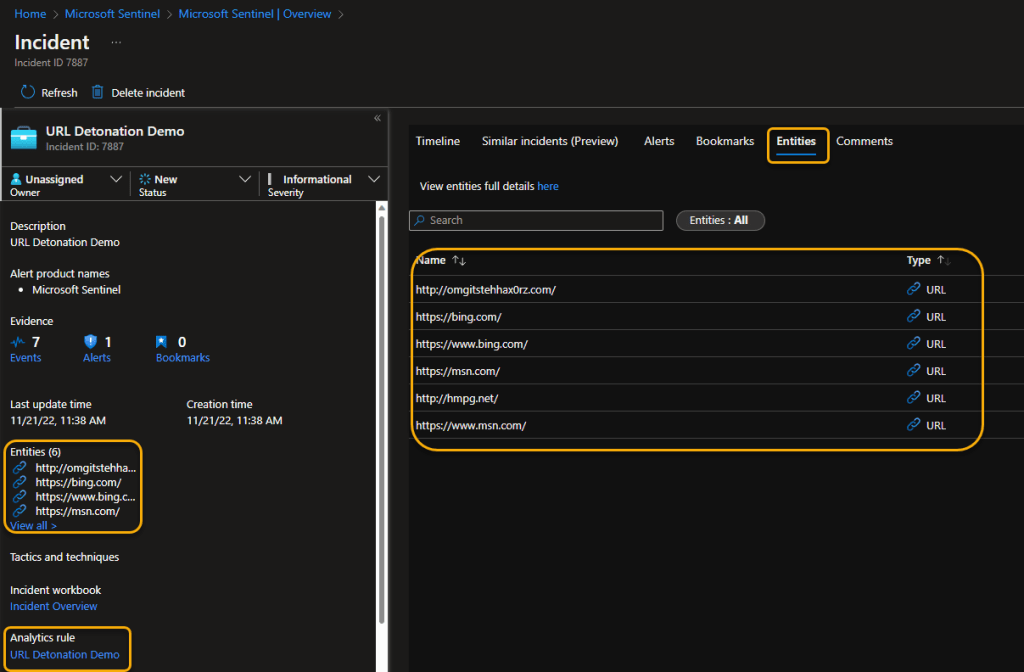Click URL type icon in http://hmpg.net/ row

[914, 397]
